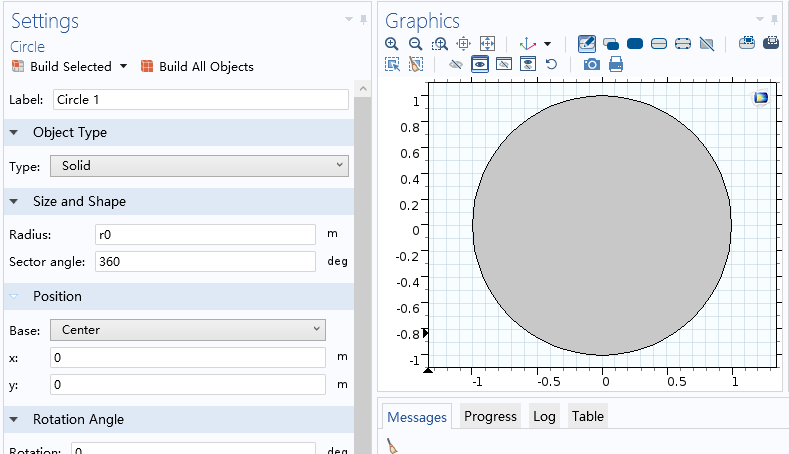Viewport: 789px width, 454px height.
Task: Collapse the Size and Shape section
Action: [15, 201]
